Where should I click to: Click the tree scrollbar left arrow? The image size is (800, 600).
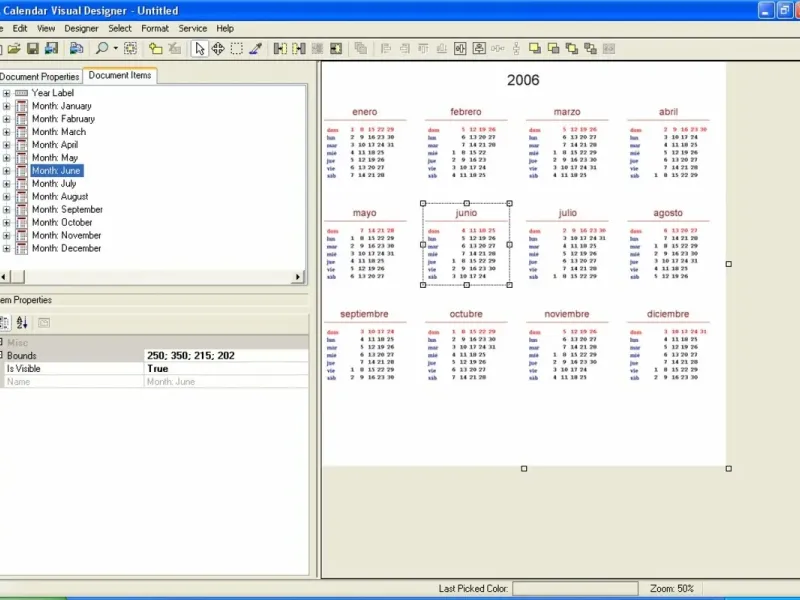click(4, 277)
